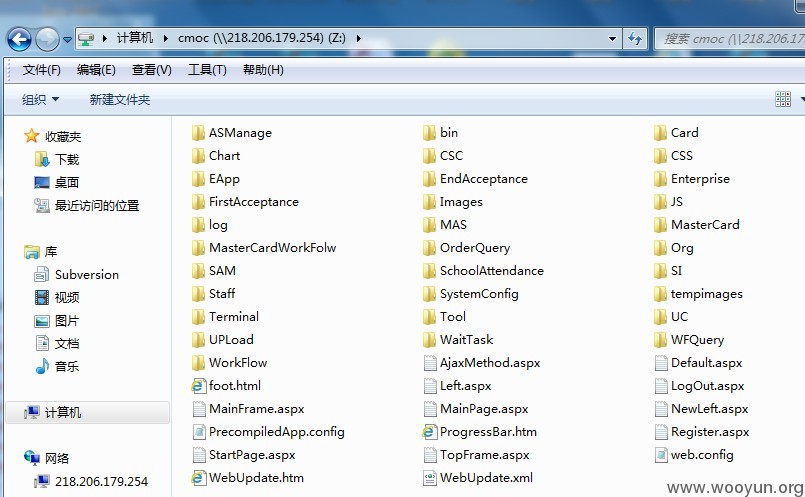Open the 编辑(E) menu
The width and height of the screenshot is (805, 497).
[x=96, y=70]
